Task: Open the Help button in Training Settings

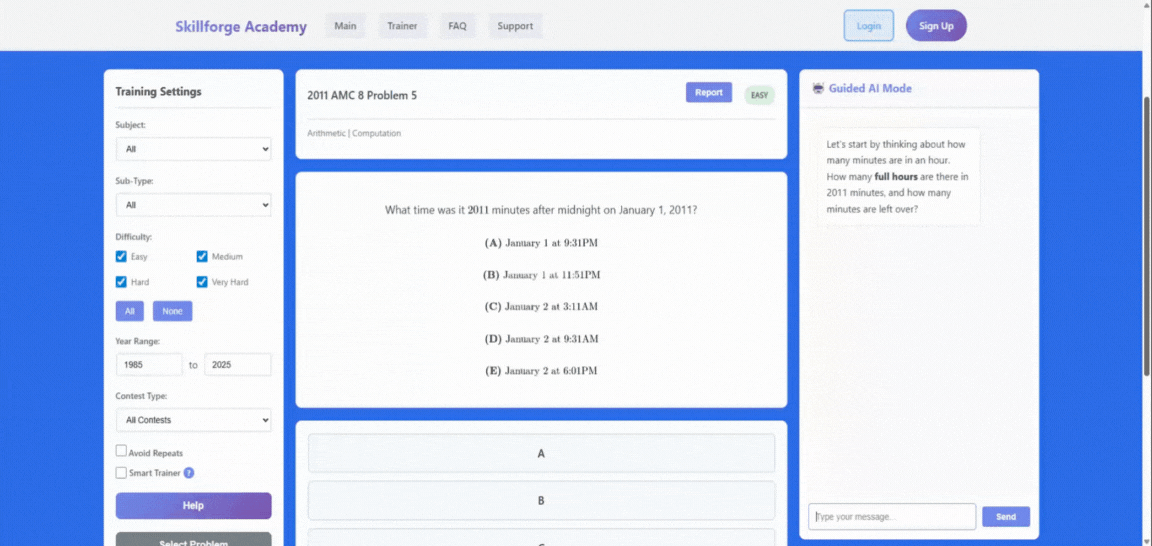Action: point(193,506)
